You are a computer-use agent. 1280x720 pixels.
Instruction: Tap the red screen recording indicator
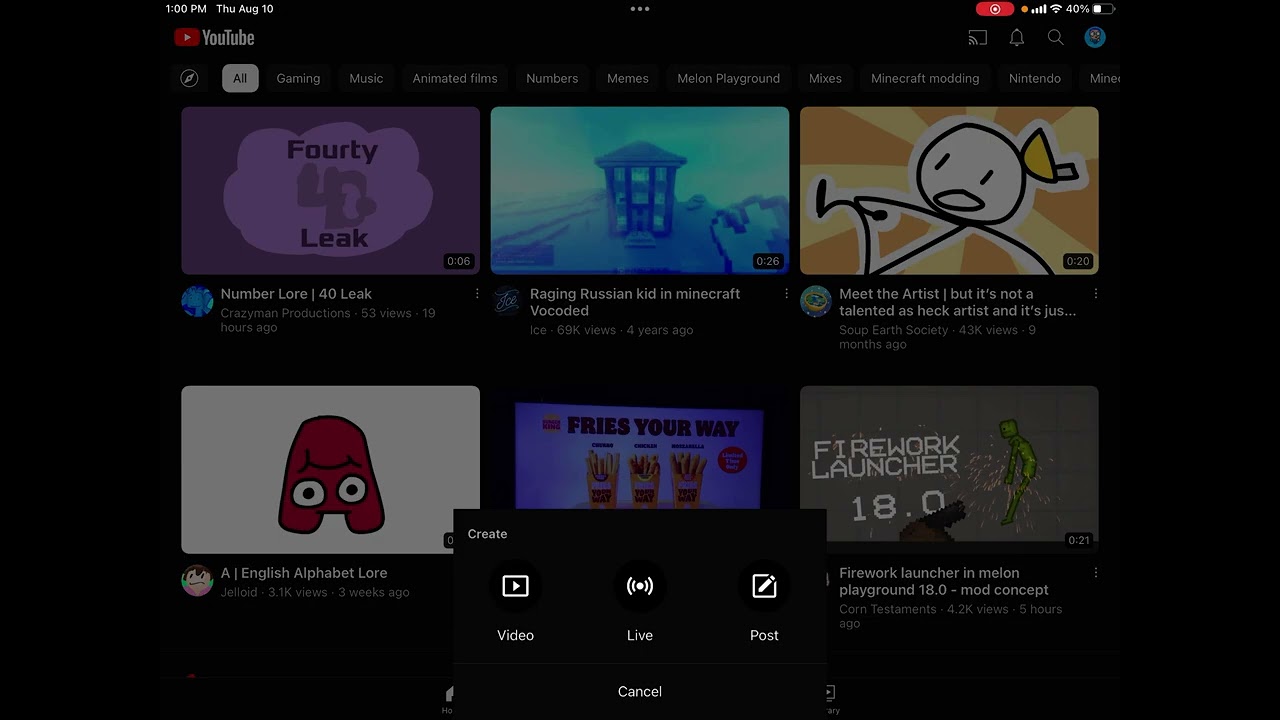(994, 9)
